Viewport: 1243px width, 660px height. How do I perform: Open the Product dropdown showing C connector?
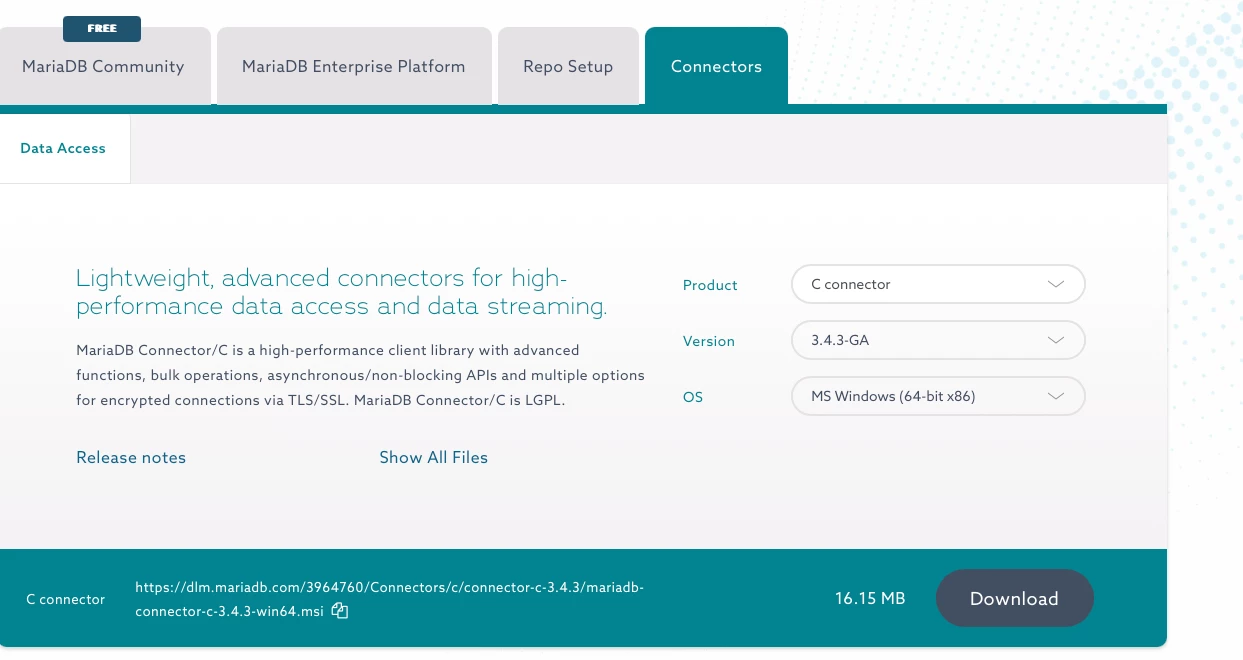point(938,284)
